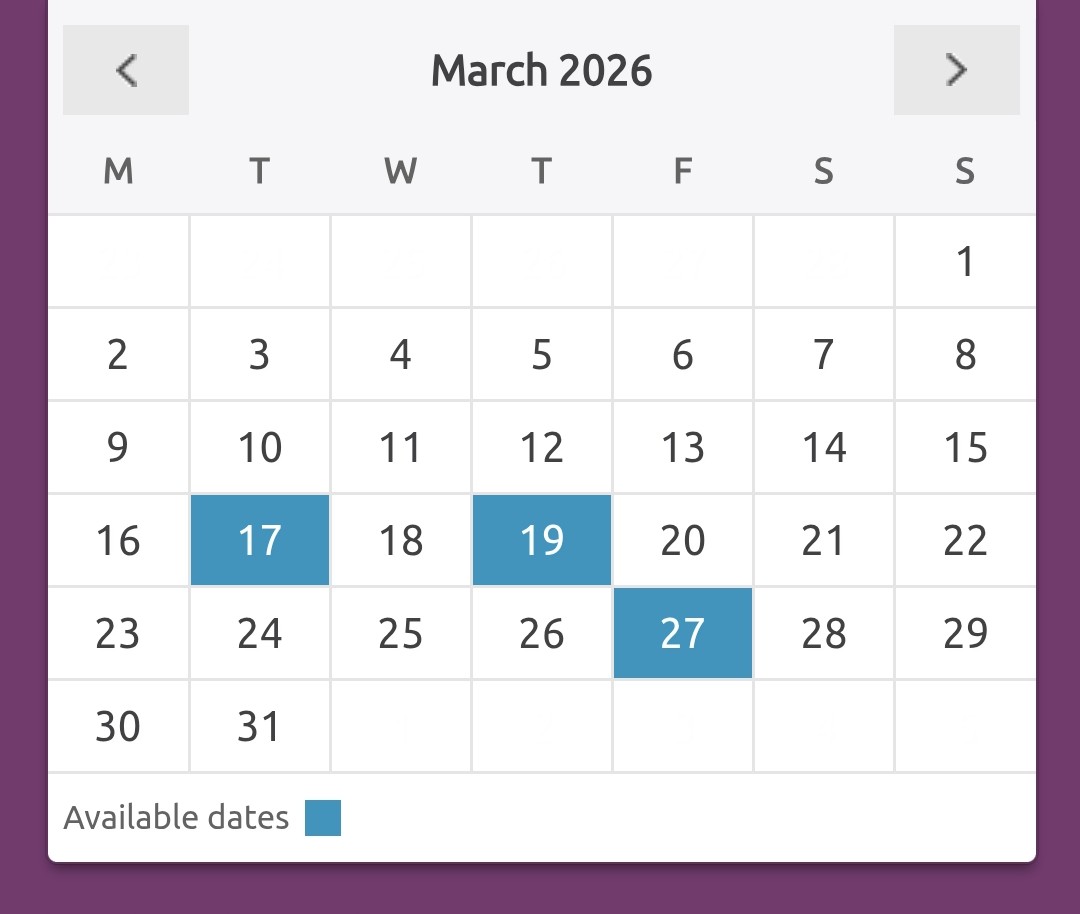Click the Available dates blue legend swatch
This screenshot has width=1080, height=914.
[x=323, y=818]
